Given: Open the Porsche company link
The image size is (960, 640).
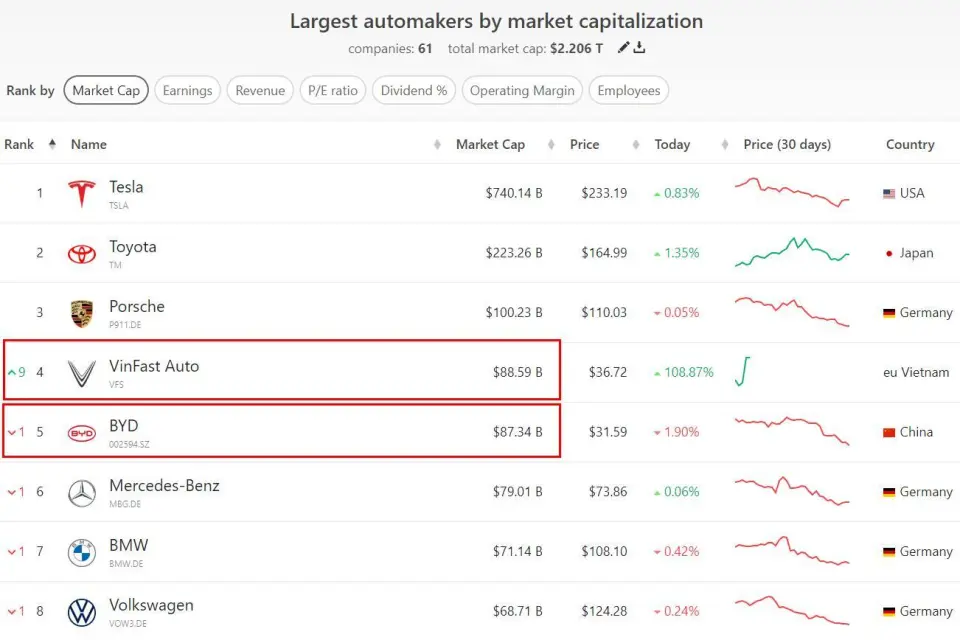Looking at the screenshot, I should 137,306.
